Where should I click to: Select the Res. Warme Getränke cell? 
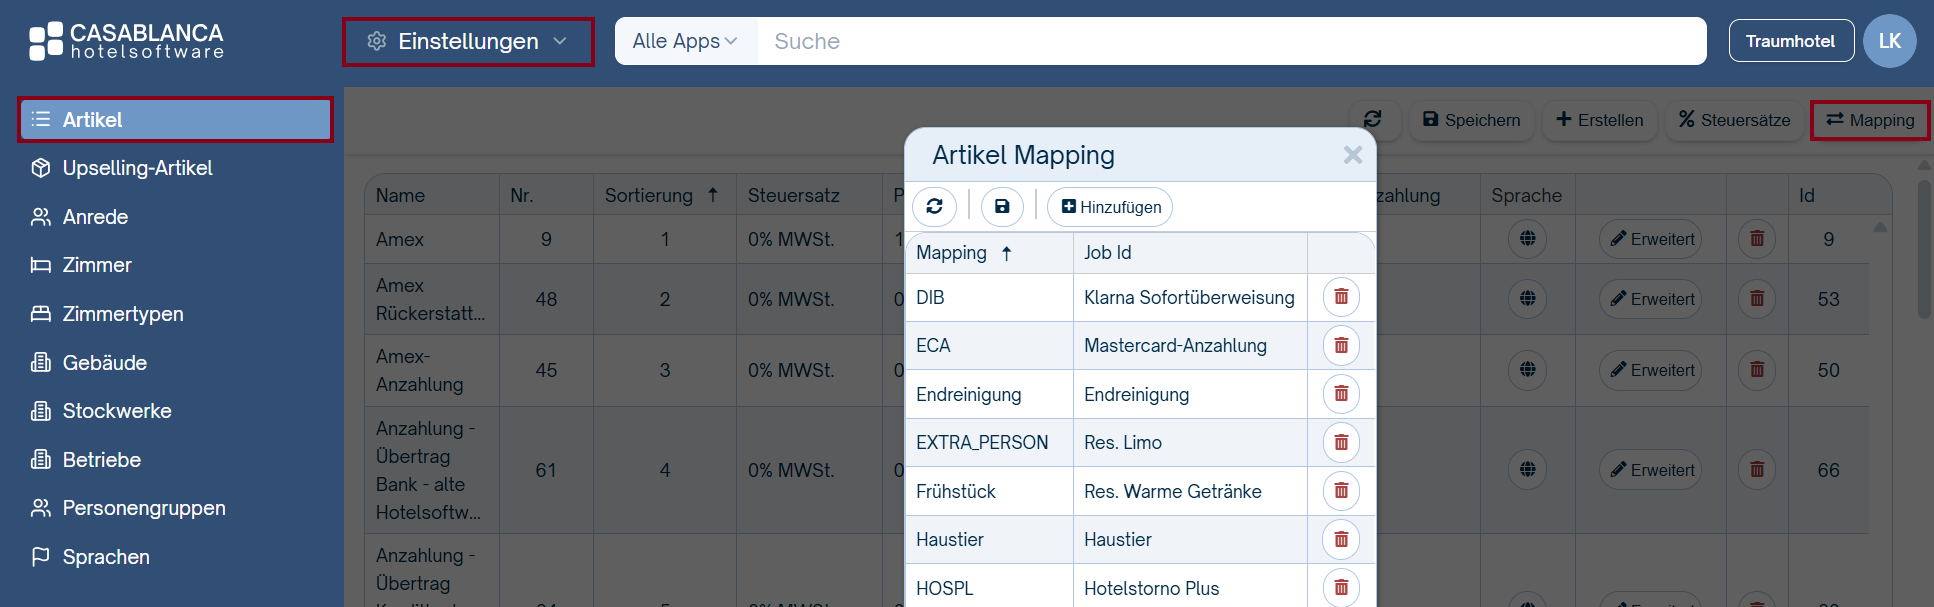[1190, 491]
